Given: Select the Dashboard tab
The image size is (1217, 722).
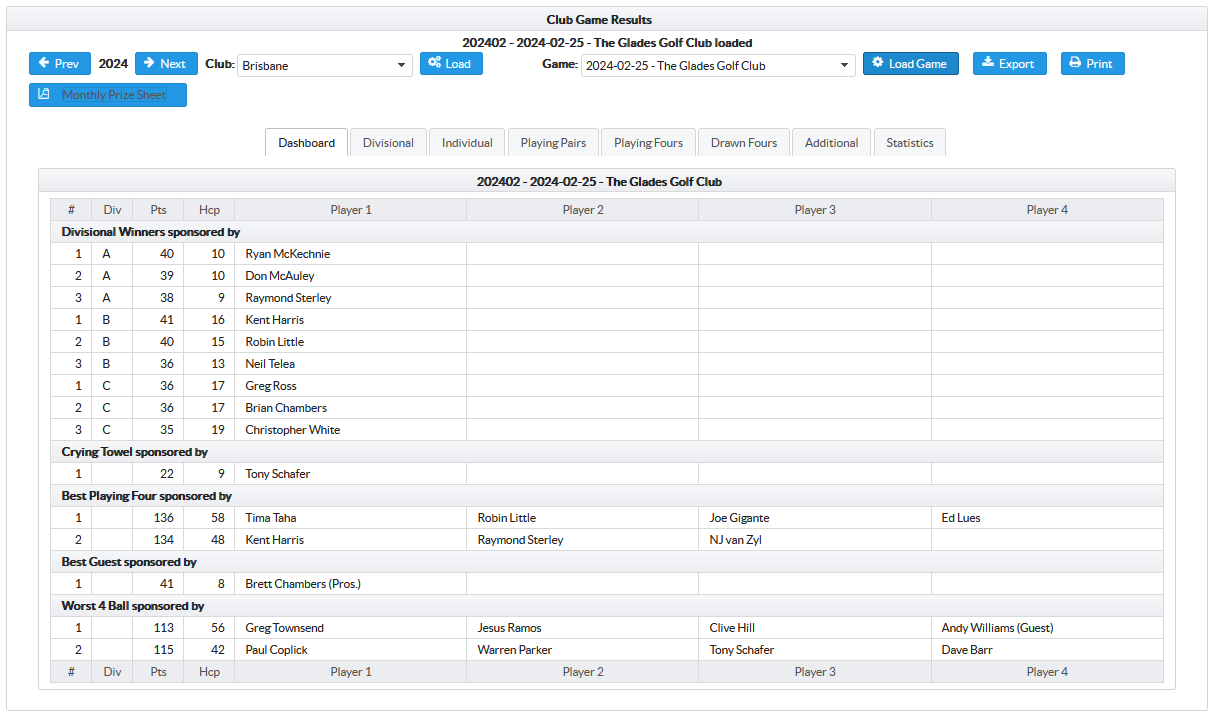Looking at the screenshot, I should [x=307, y=143].
